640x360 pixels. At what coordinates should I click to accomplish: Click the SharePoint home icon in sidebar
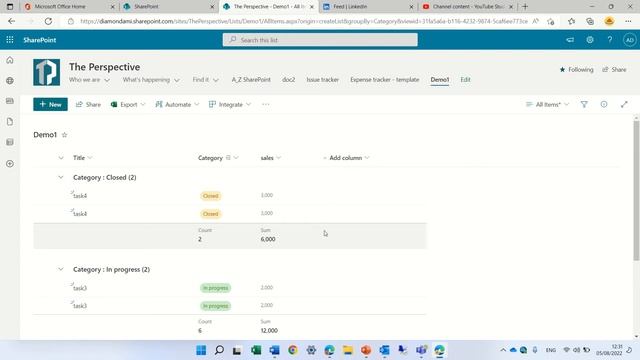[10, 60]
